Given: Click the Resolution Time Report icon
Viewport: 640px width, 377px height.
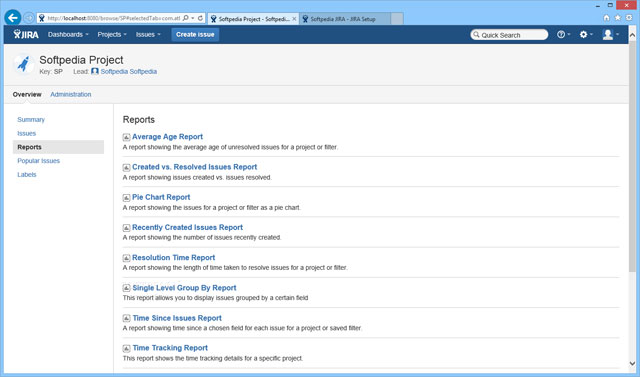Looking at the screenshot, I should [127, 258].
